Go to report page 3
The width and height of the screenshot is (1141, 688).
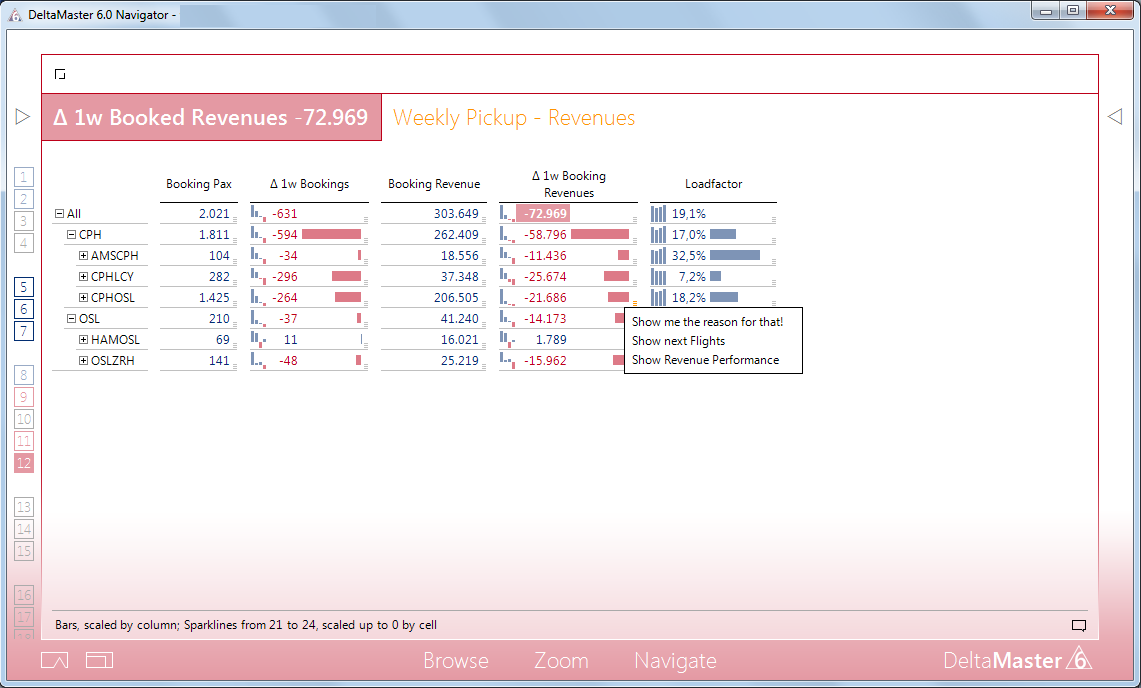(24, 221)
